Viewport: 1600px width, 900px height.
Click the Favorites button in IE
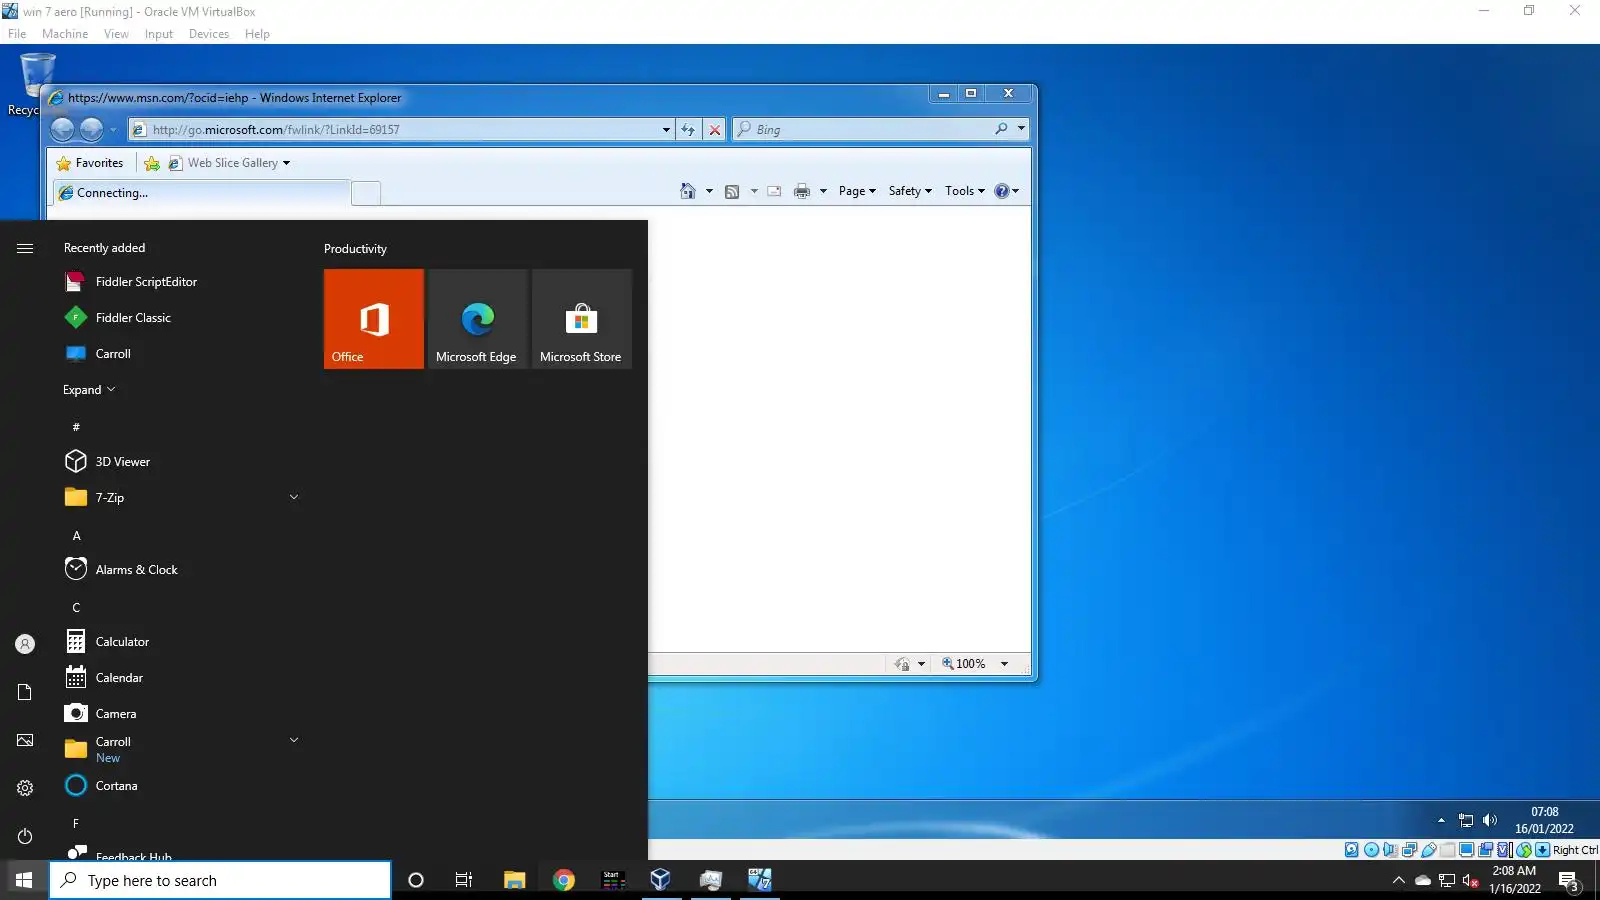click(x=90, y=163)
